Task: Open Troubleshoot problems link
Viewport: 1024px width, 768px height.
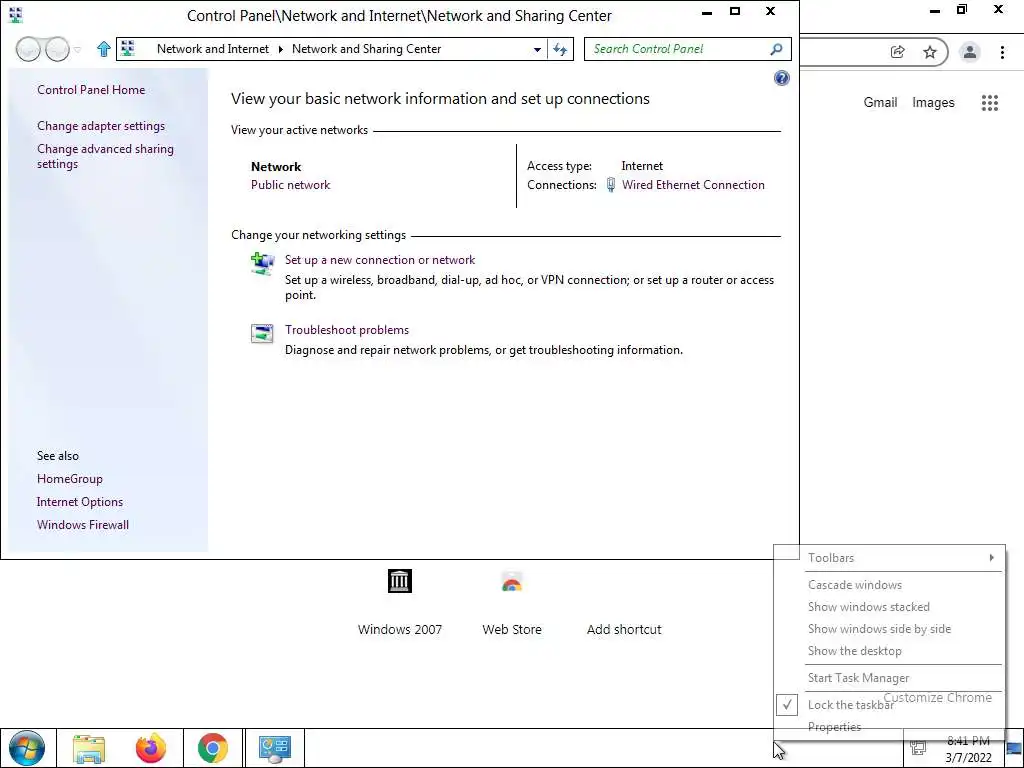Action: click(x=347, y=330)
